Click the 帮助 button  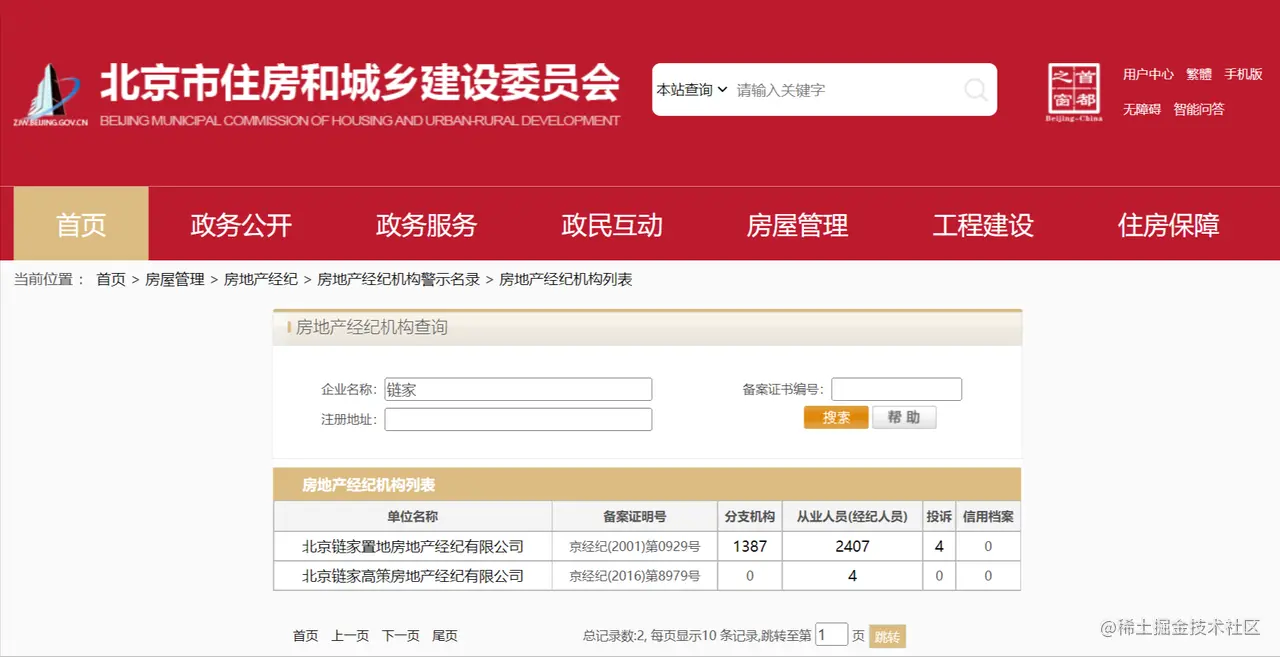coord(904,417)
